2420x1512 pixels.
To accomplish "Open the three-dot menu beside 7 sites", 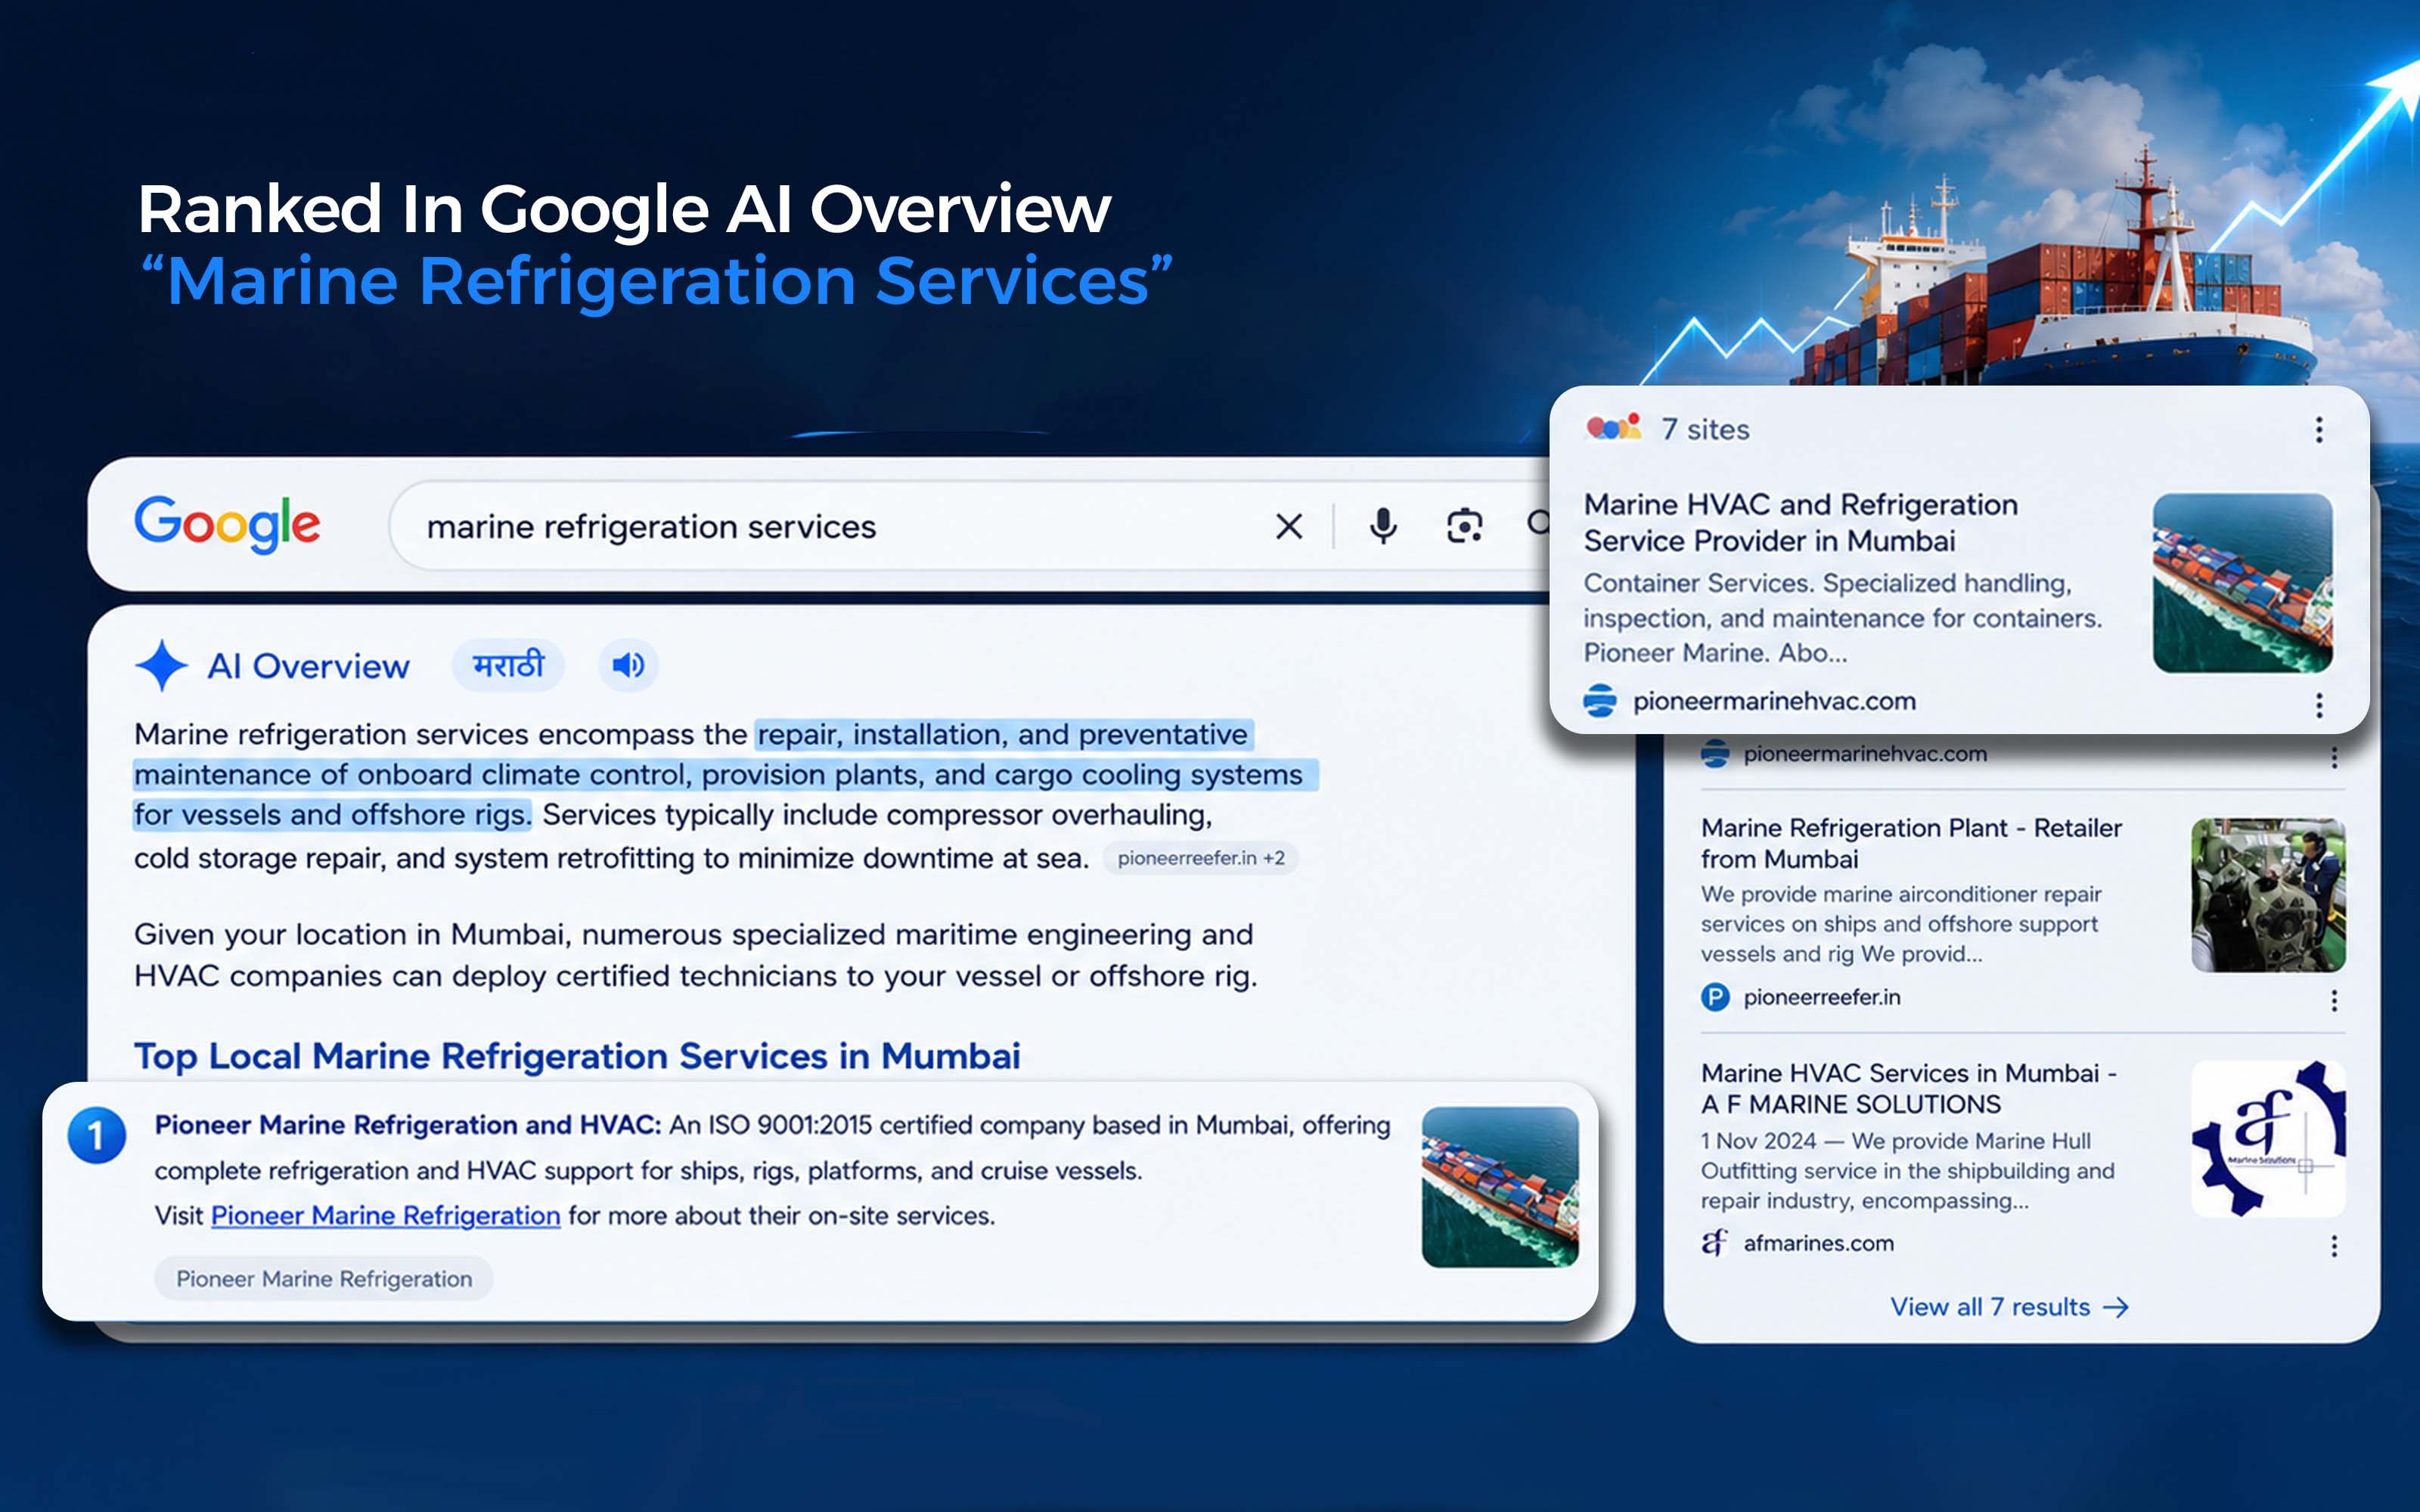I will tap(2318, 430).
